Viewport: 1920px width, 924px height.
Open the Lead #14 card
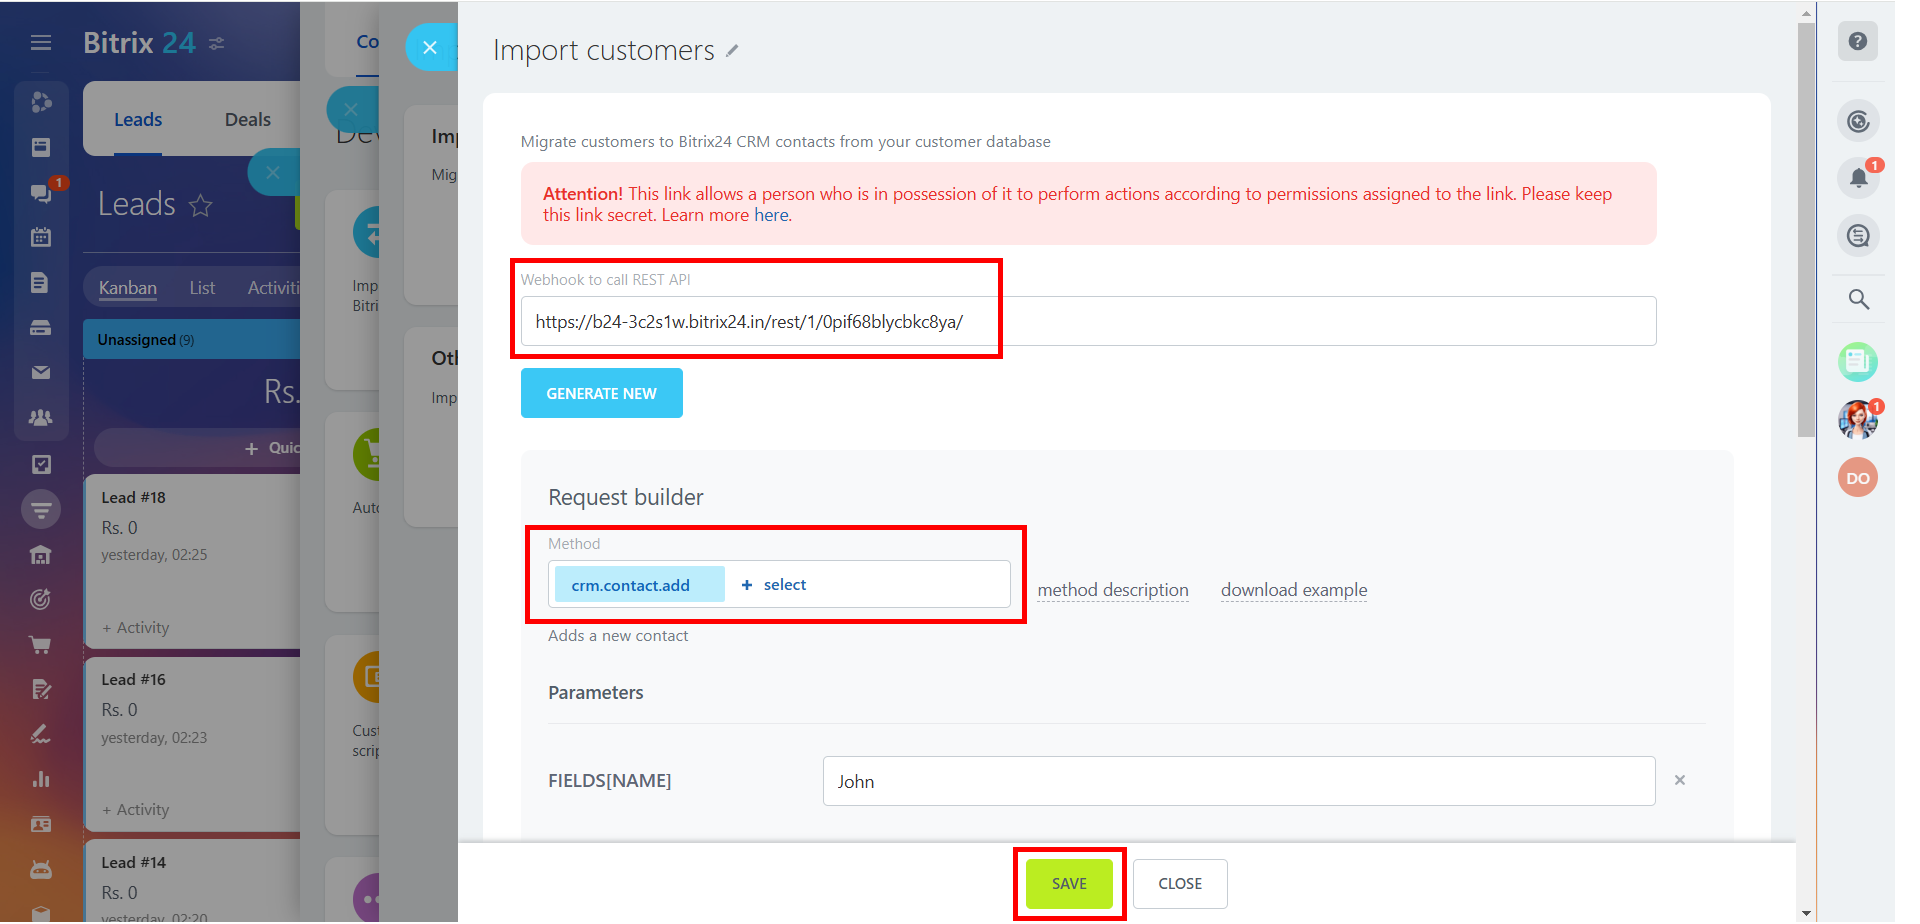pyautogui.click(x=192, y=881)
